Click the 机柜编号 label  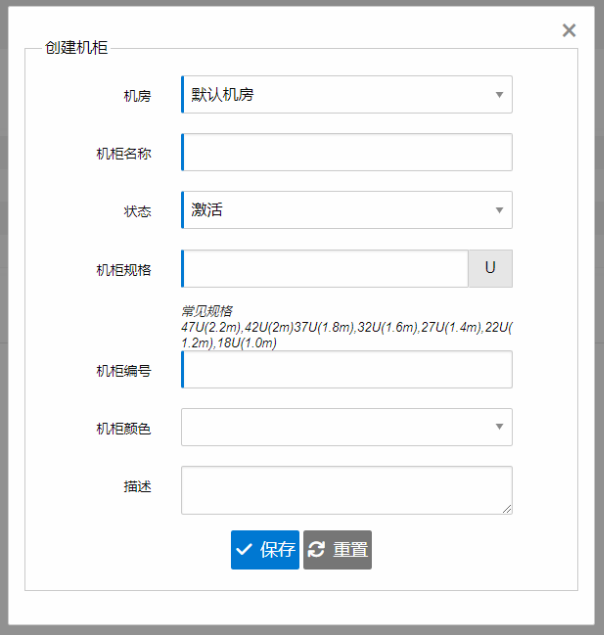124,371
